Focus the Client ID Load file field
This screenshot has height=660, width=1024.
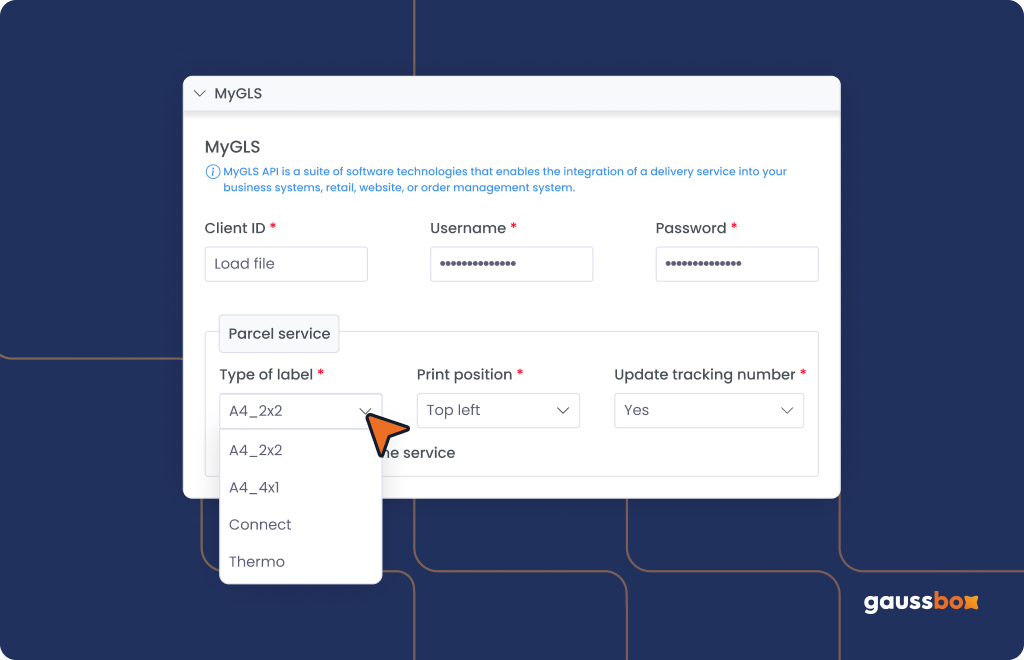click(286, 264)
